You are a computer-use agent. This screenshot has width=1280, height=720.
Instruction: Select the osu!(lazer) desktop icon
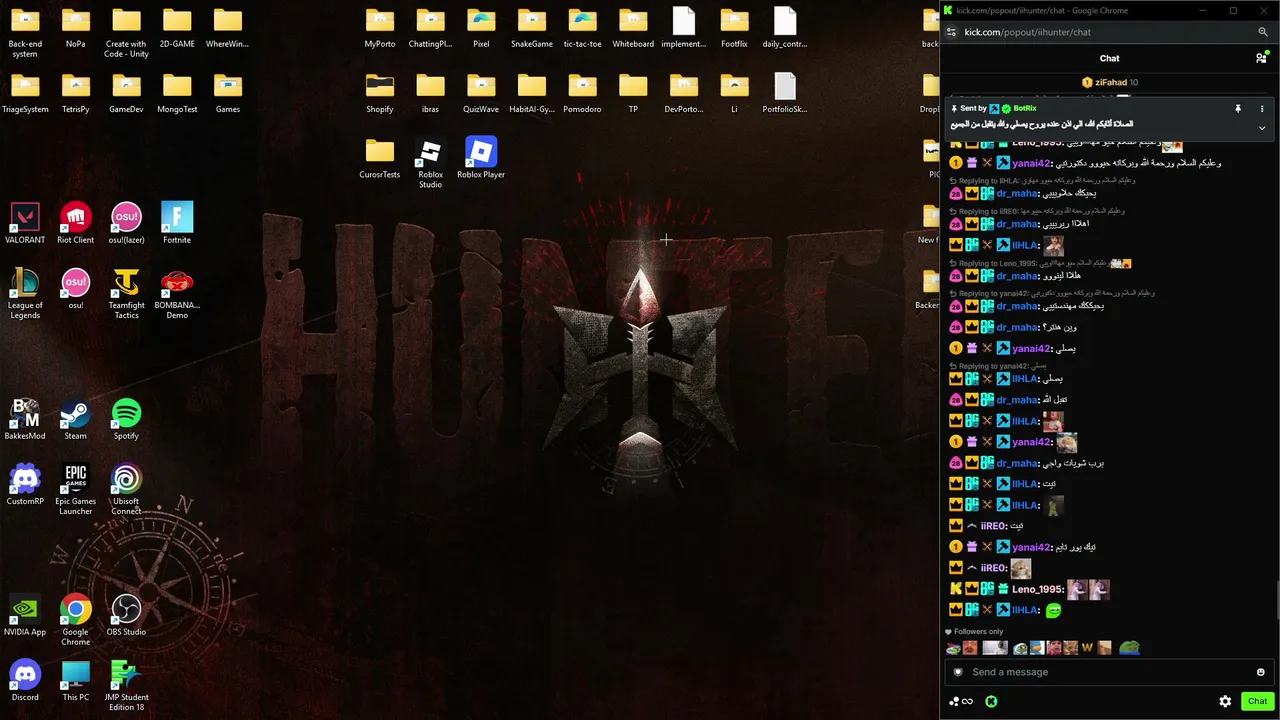[x=126, y=223]
